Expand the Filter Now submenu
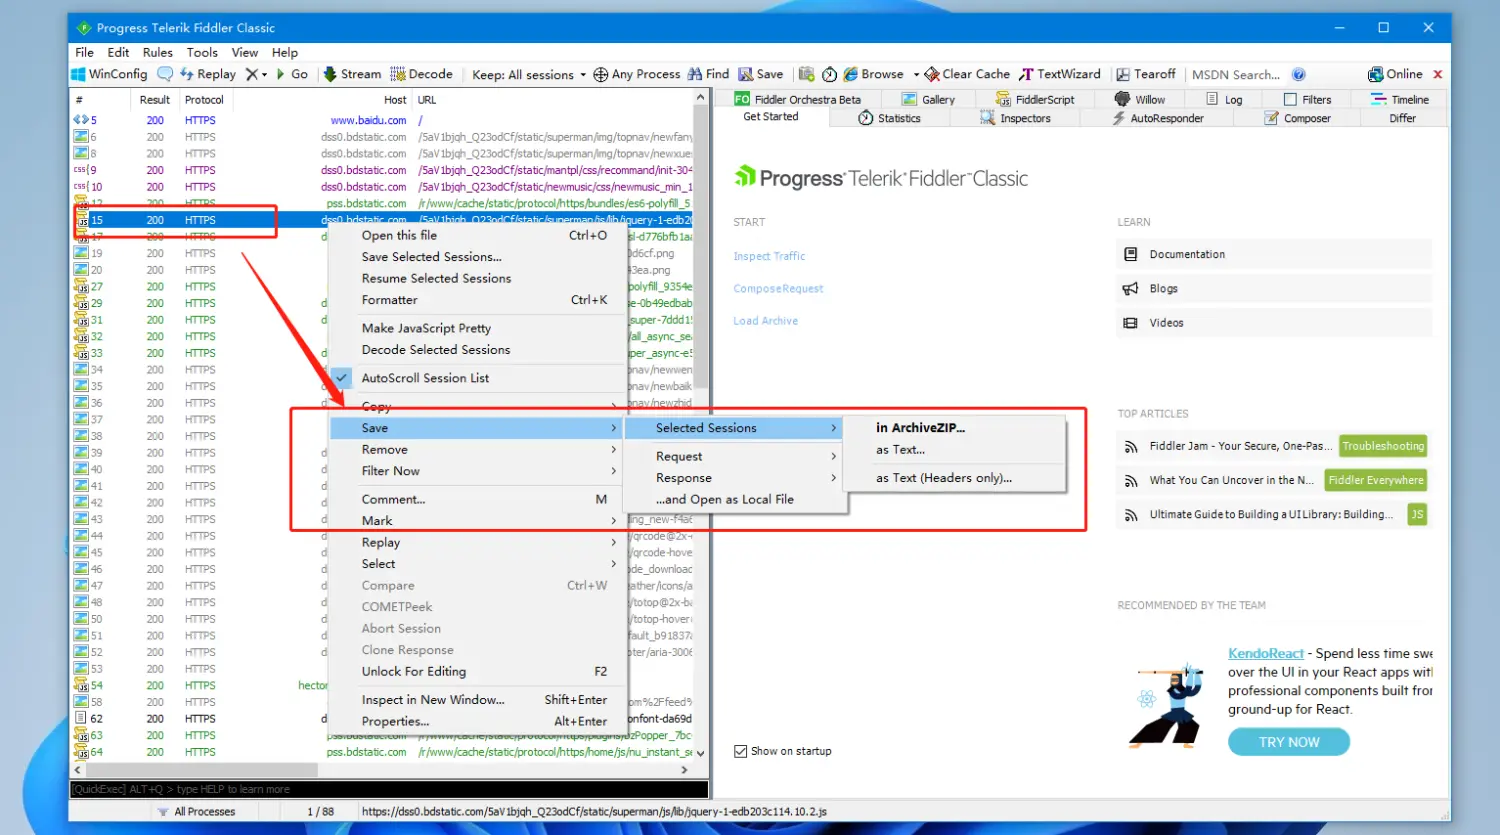 pyautogui.click(x=476, y=471)
